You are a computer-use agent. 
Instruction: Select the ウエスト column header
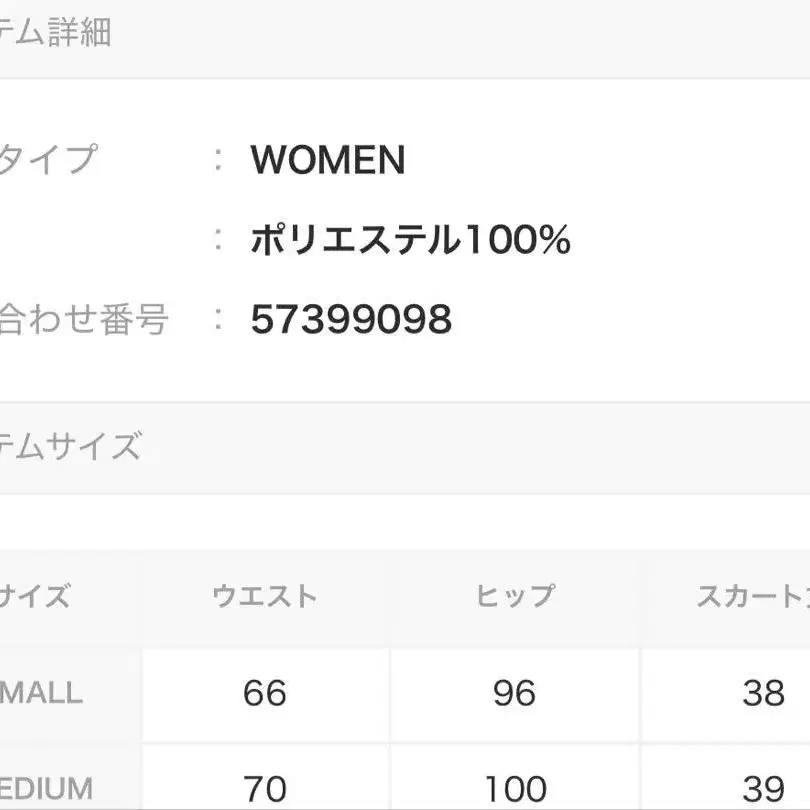265,597
